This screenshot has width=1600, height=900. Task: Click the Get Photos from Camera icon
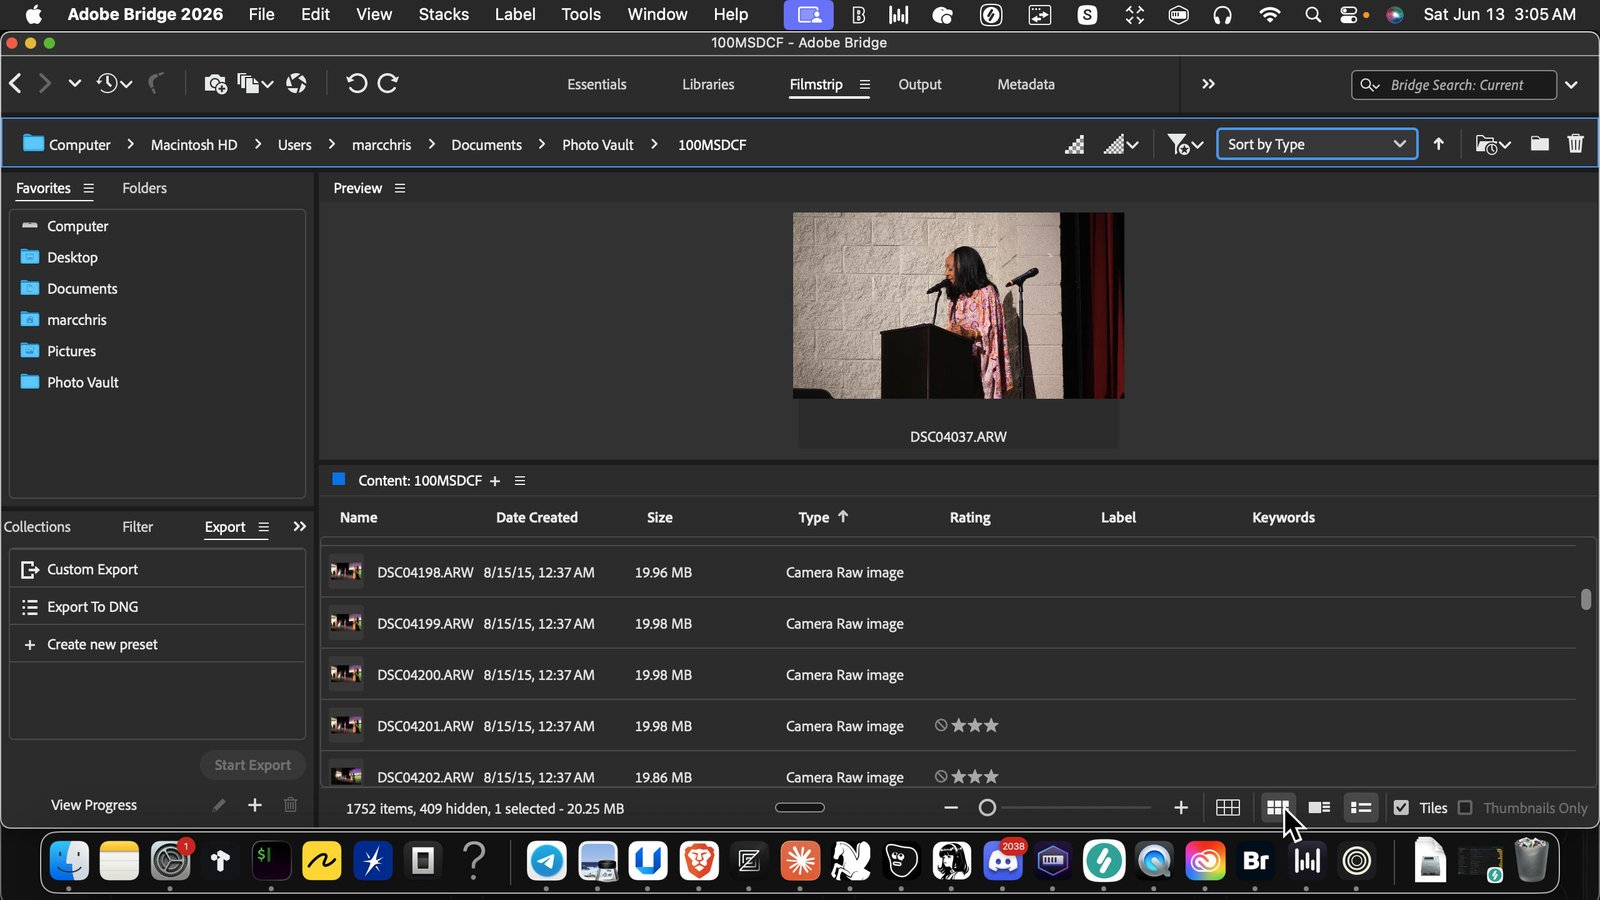click(215, 84)
